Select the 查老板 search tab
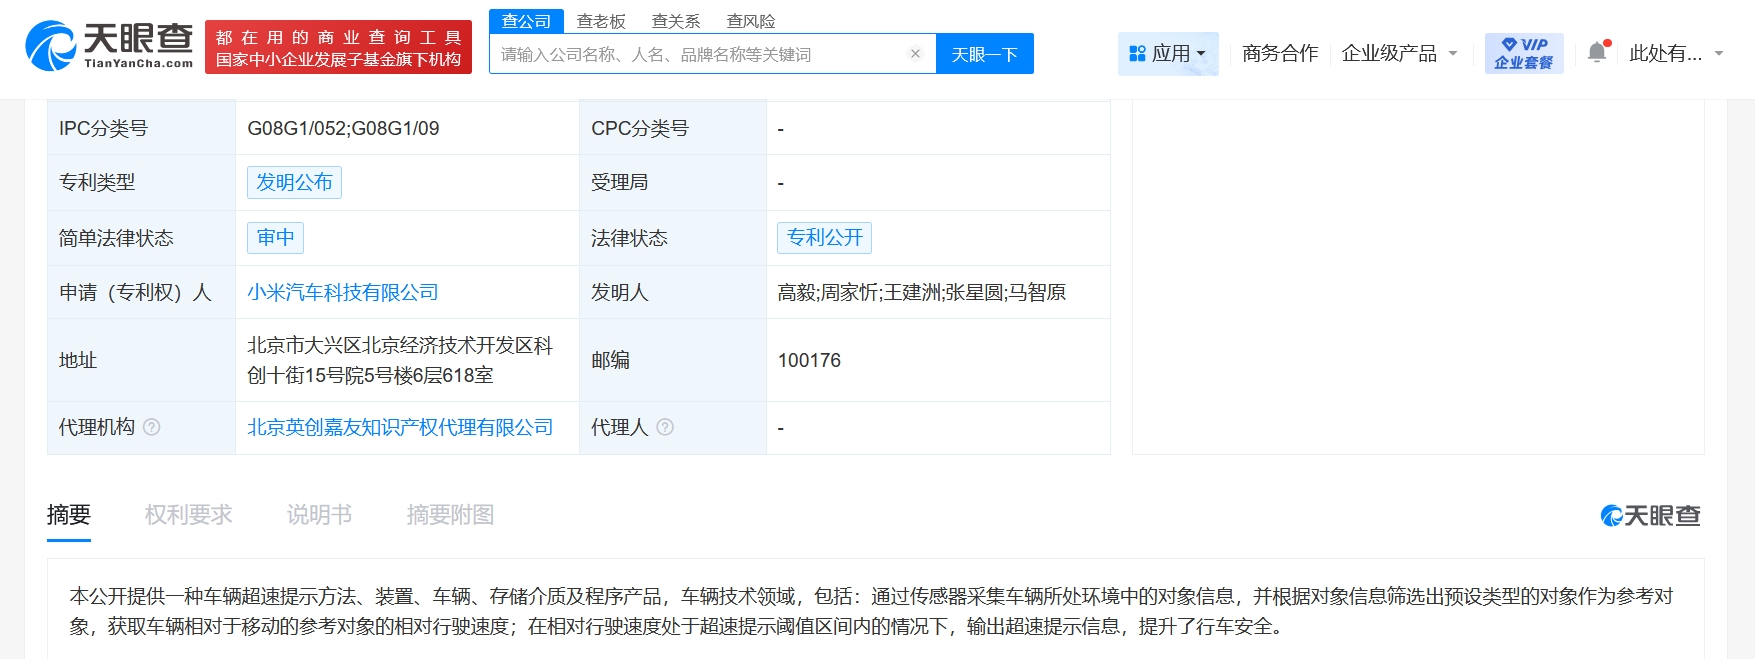Viewport: 1755px width, 659px height. tap(601, 21)
